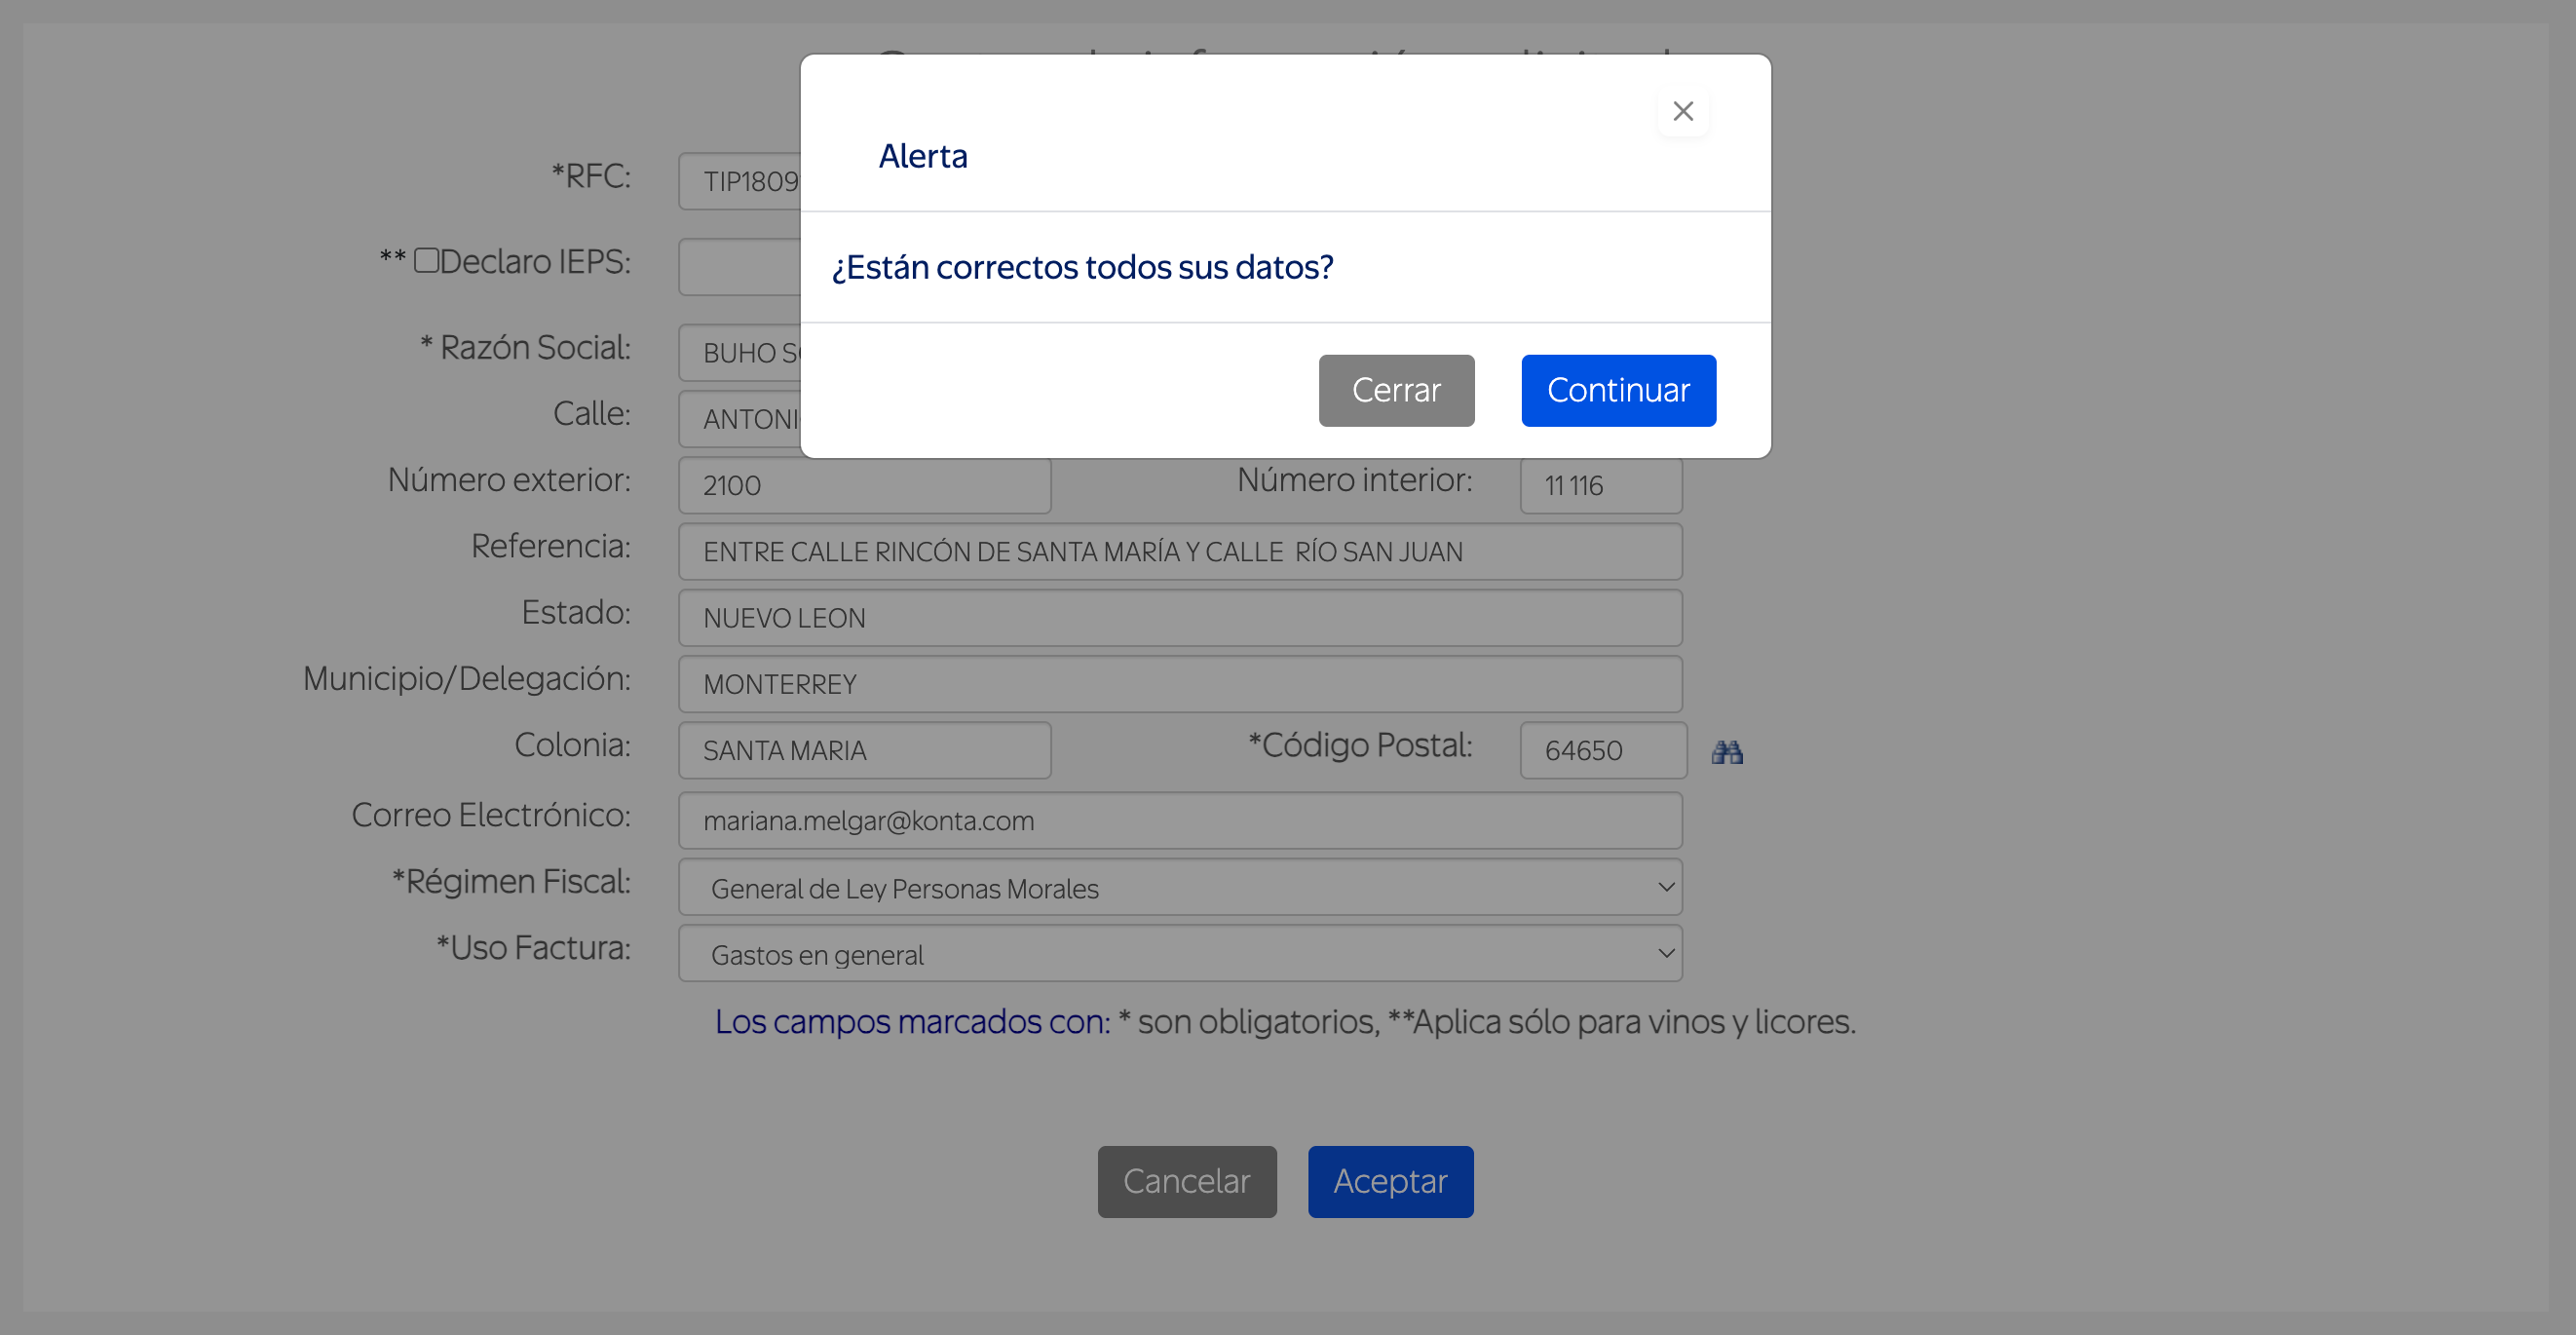The height and width of the screenshot is (1335, 2576).
Task: Click the Código Postal field 64650
Action: click(1602, 750)
